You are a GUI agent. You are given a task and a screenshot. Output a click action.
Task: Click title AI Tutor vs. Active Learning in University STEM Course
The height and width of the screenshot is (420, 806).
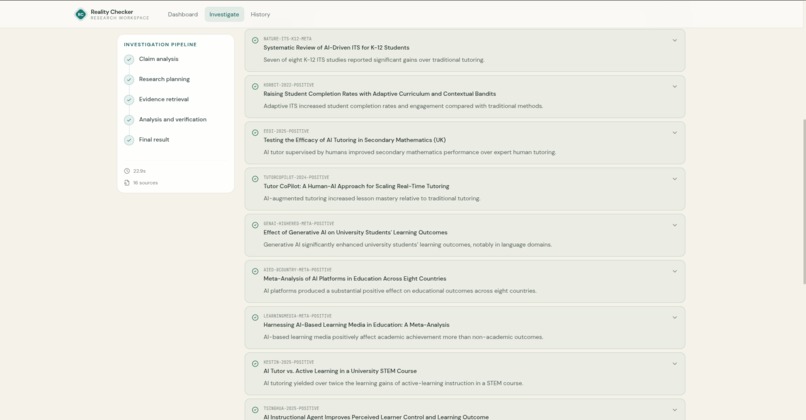[x=340, y=371]
